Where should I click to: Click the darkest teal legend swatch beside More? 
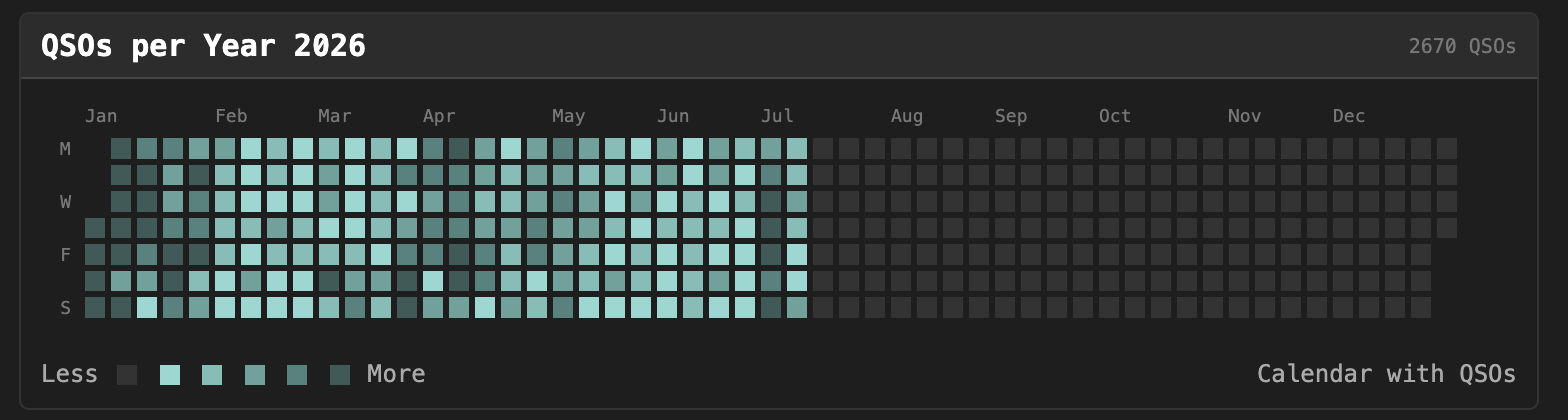[340, 375]
